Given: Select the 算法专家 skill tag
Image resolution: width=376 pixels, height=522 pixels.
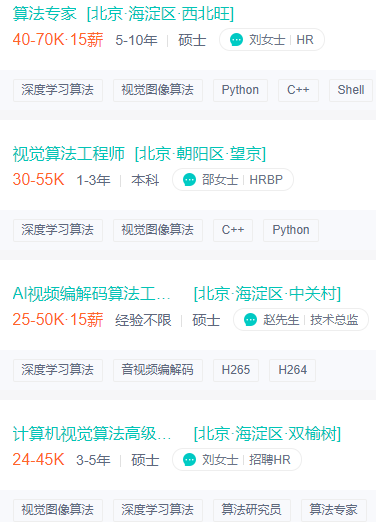Looking at the screenshot, I should pyautogui.click(x=334, y=510).
